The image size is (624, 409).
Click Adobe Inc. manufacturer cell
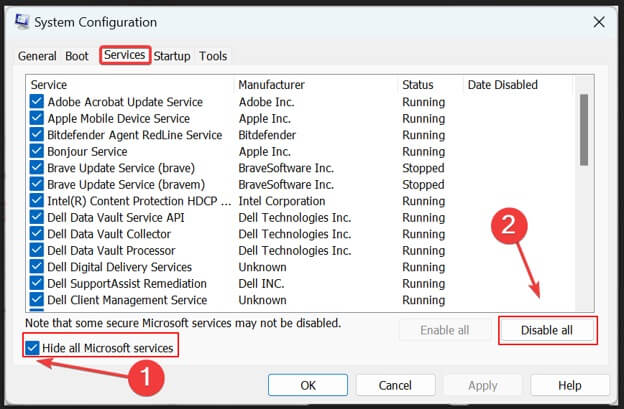[267, 102]
